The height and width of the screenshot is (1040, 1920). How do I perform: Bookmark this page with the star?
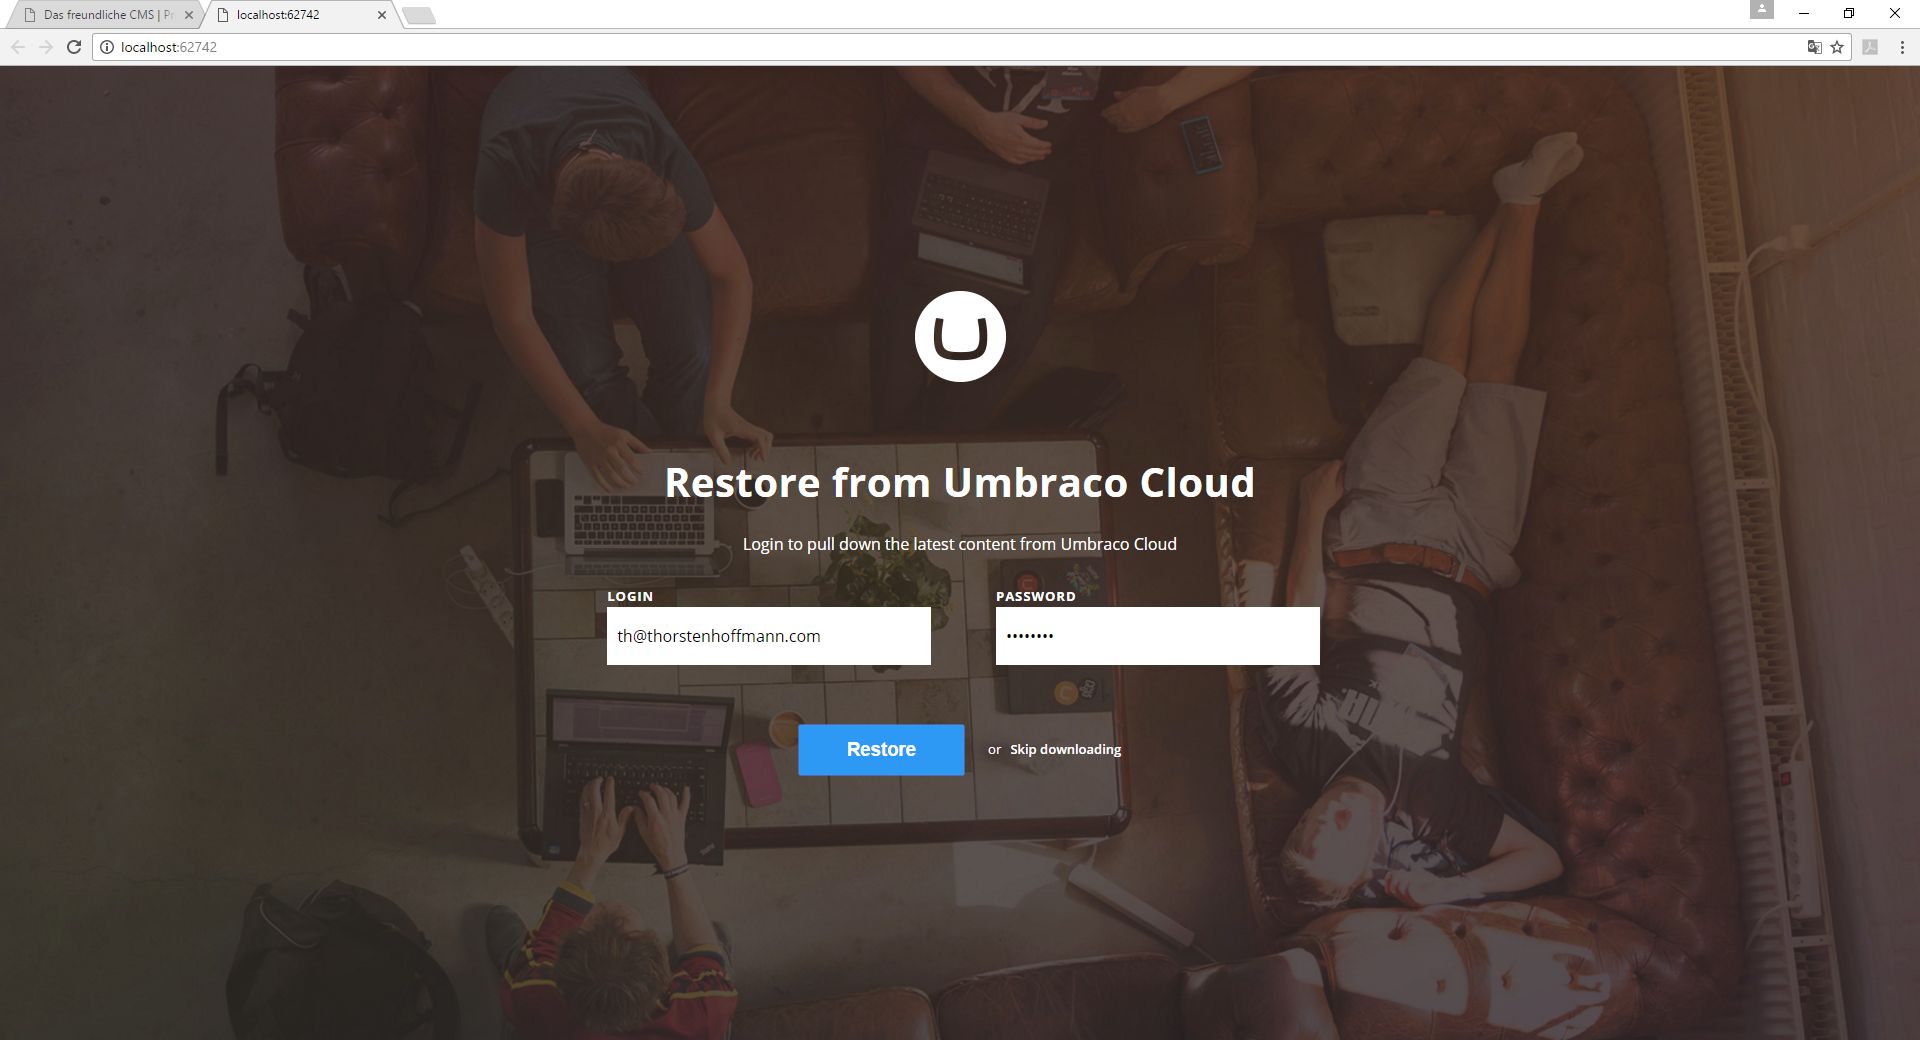click(x=1837, y=47)
